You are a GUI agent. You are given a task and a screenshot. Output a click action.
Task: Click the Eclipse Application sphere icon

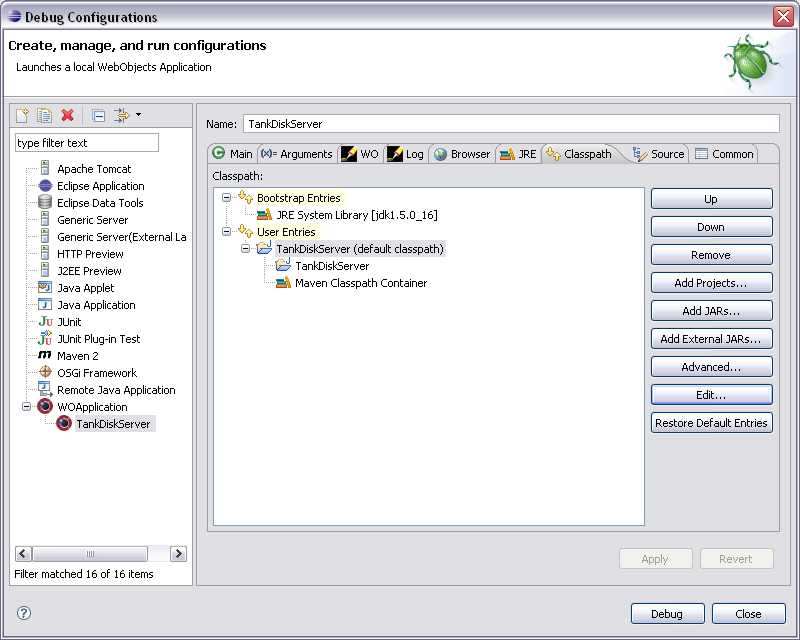click(x=45, y=185)
